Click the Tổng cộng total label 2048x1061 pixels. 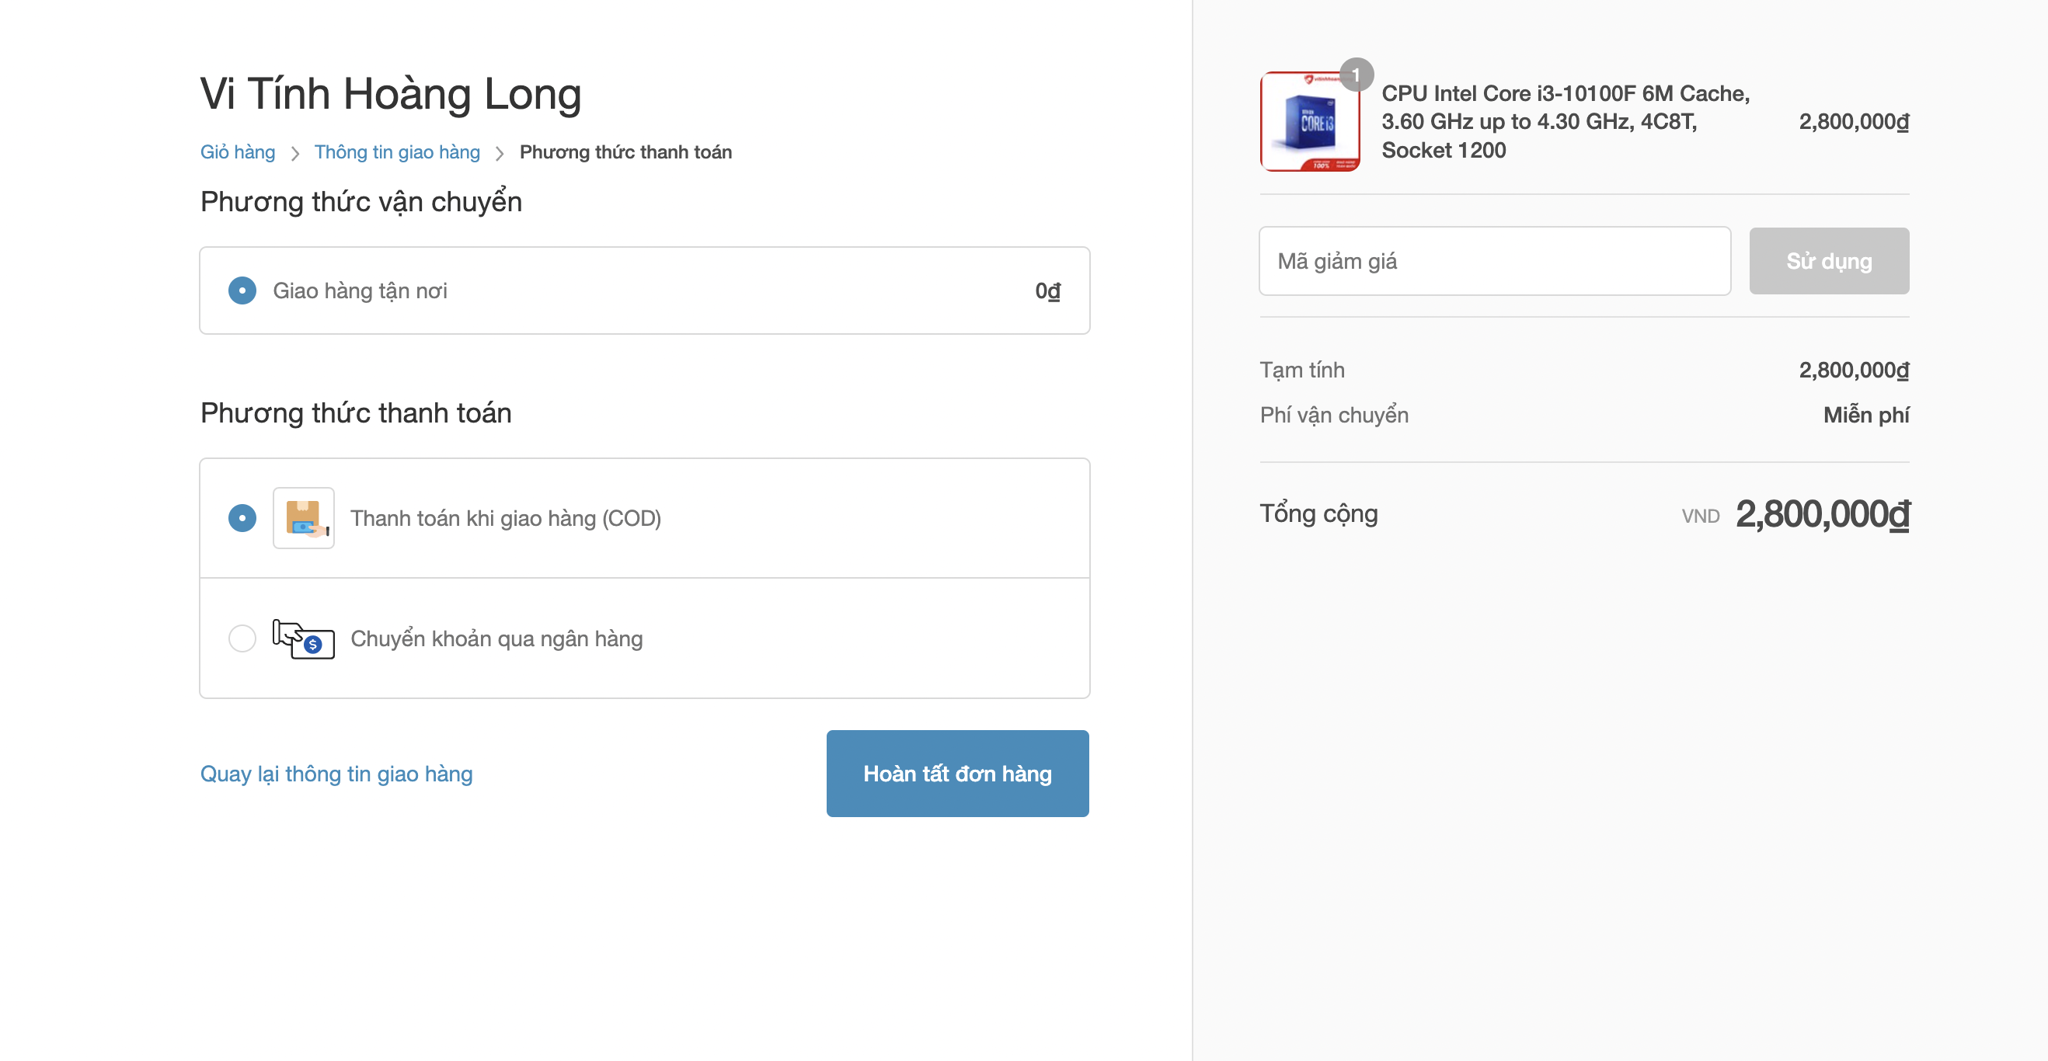(x=1319, y=514)
